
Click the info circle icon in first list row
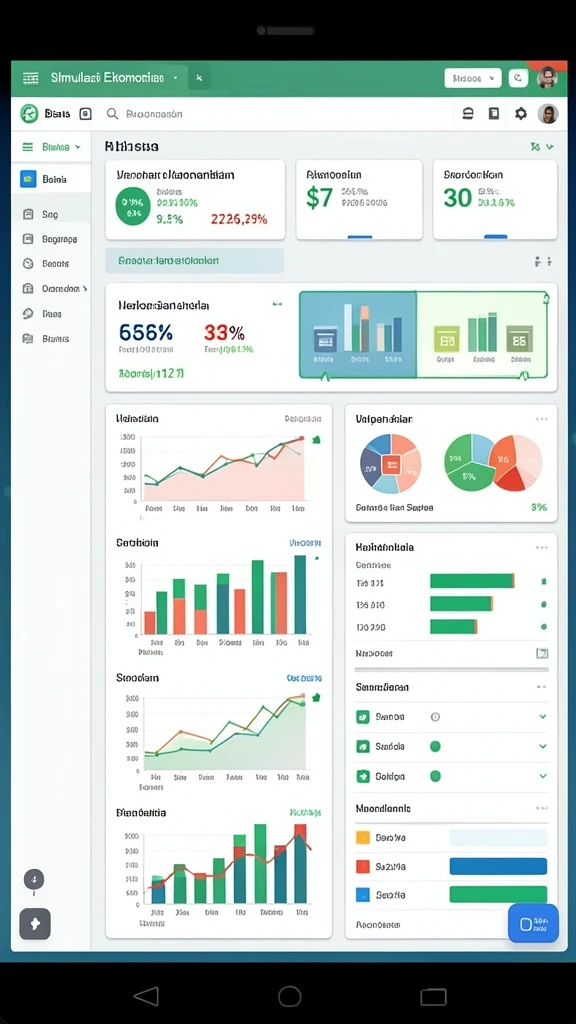[436, 716]
